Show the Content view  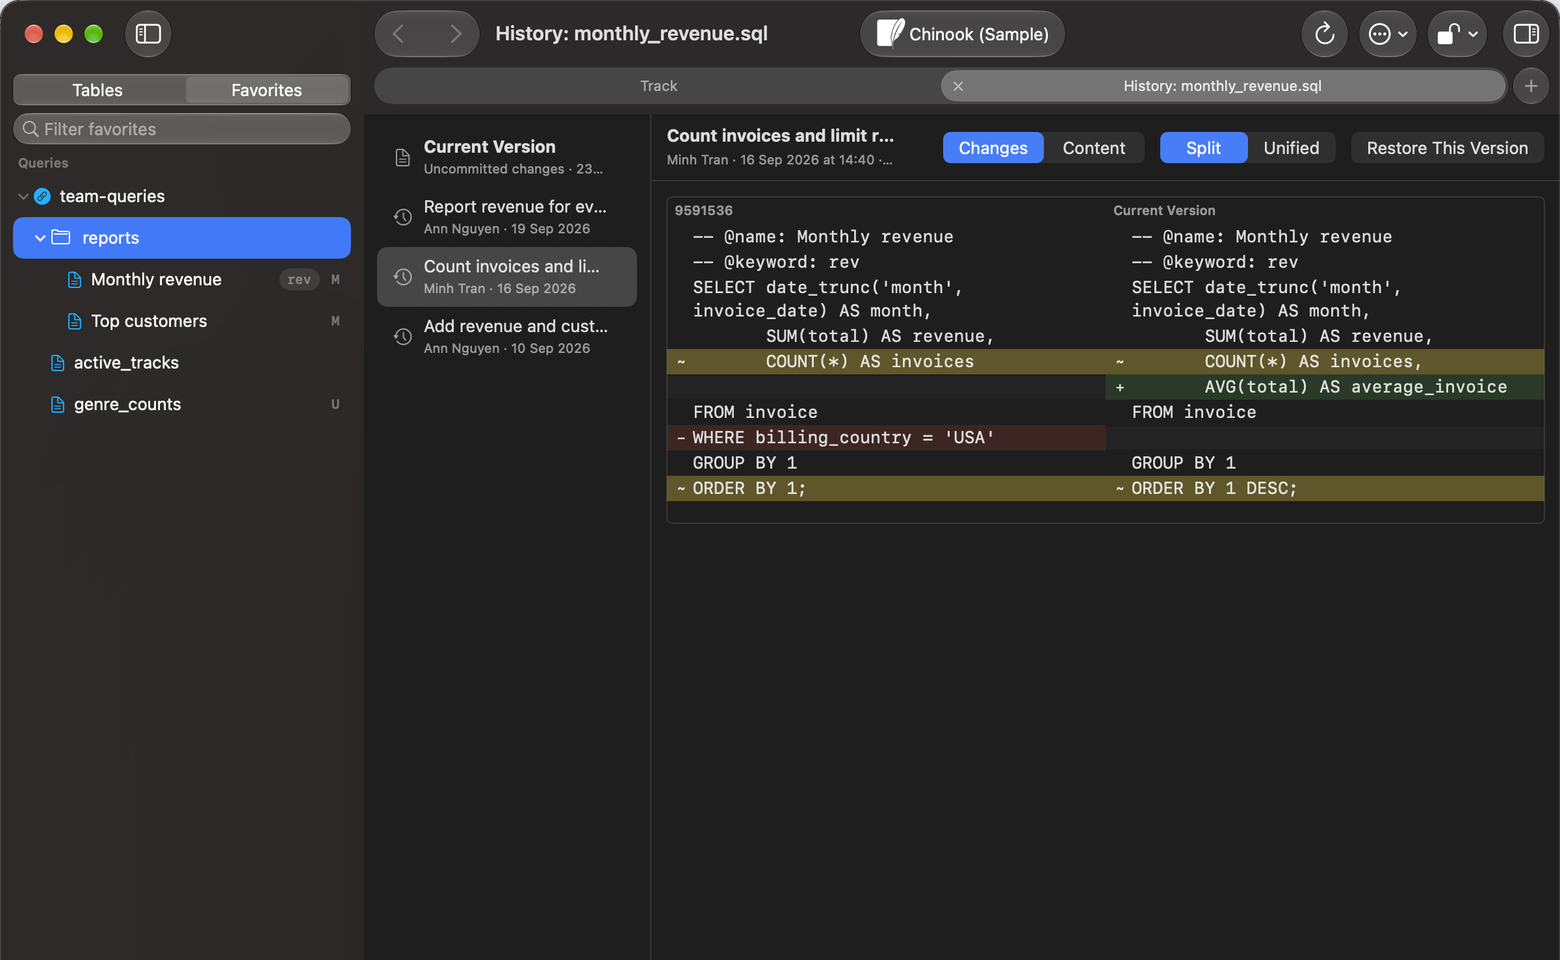tap(1094, 148)
